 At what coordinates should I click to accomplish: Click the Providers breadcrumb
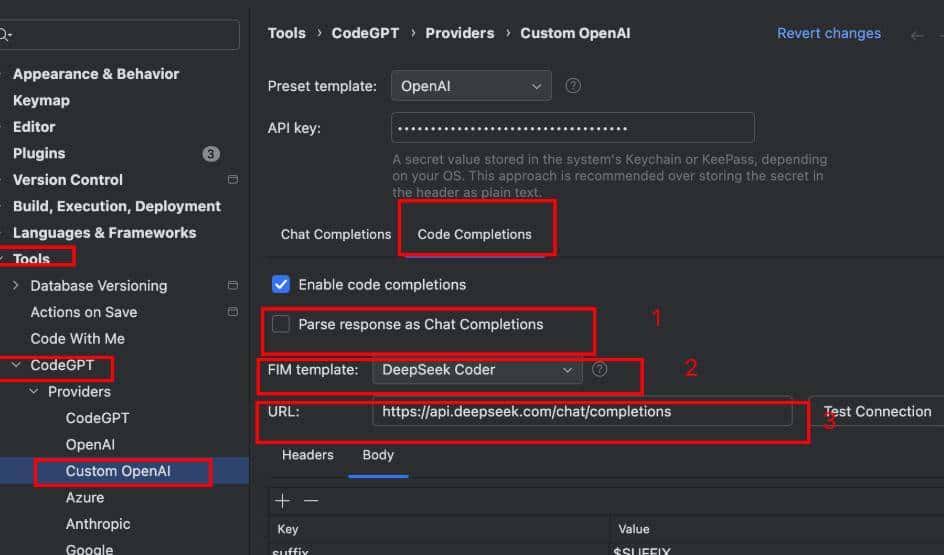[x=459, y=33]
